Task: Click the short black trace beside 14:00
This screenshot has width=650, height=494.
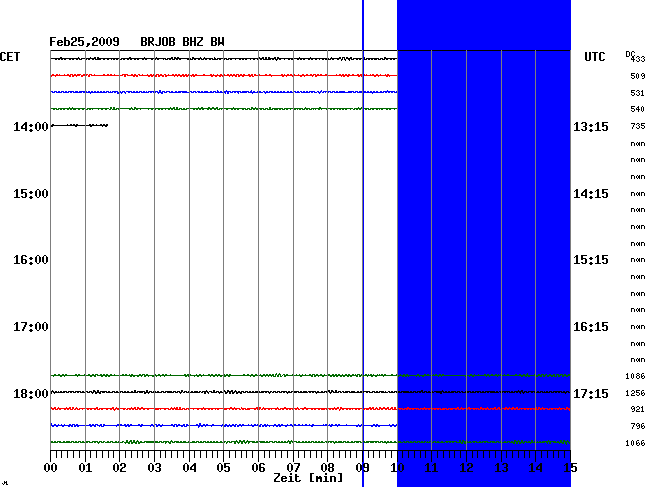Action: 79,125
